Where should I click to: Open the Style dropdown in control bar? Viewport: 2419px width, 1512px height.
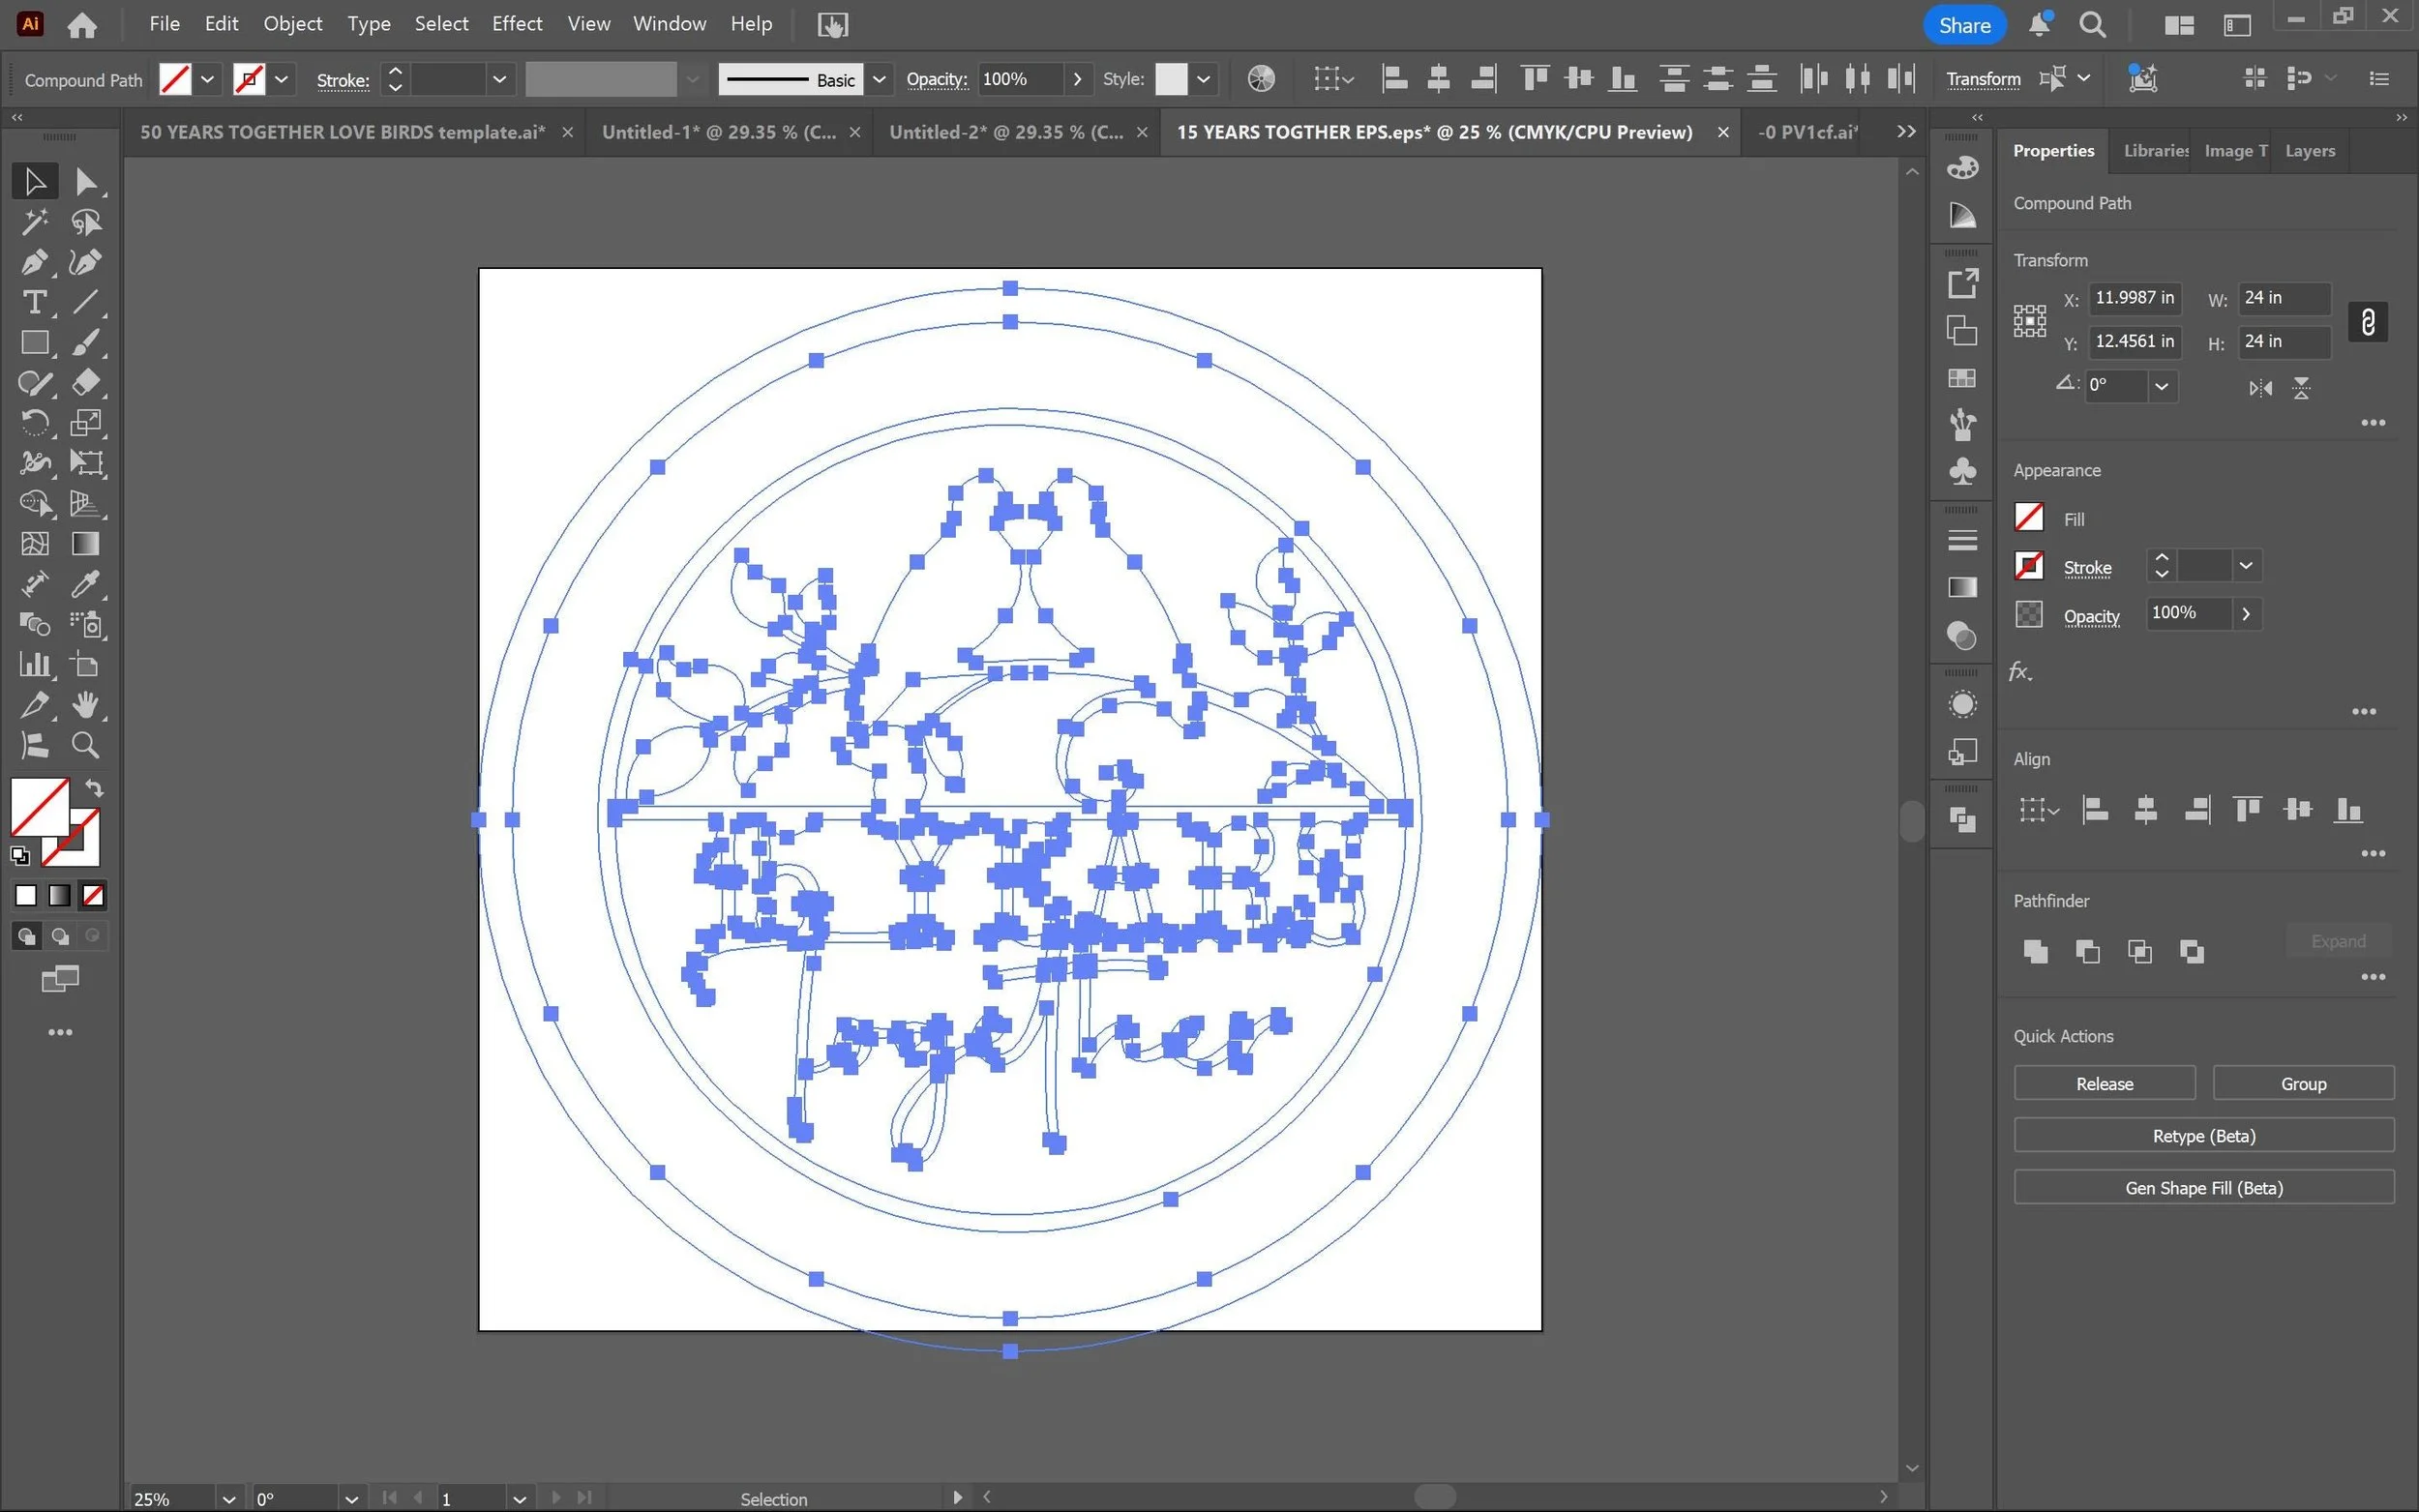click(x=1203, y=79)
